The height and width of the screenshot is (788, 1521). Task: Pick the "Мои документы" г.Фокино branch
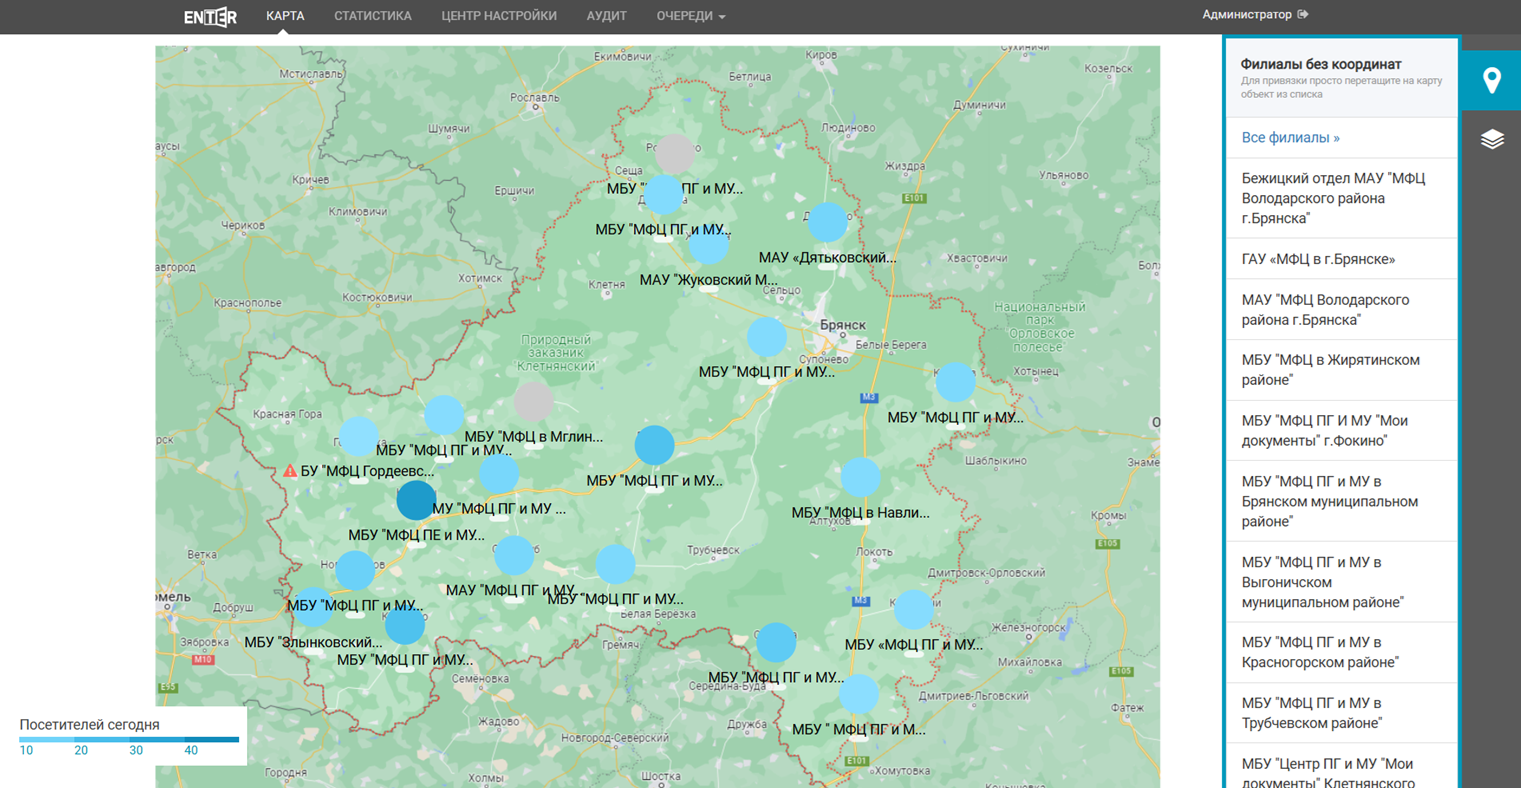tap(1341, 431)
